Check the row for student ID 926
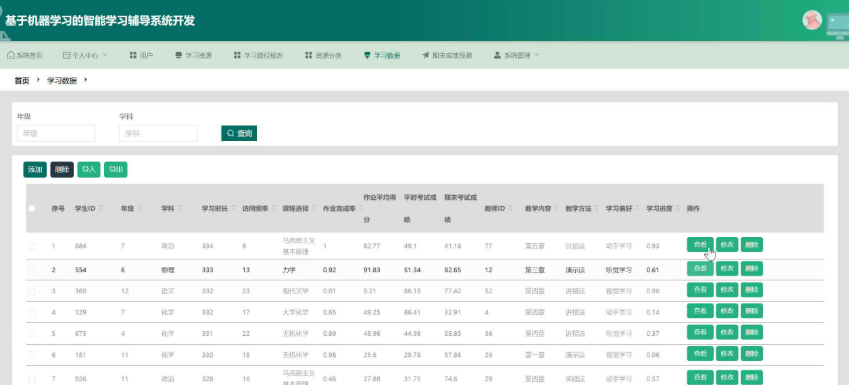The image size is (849, 385). coord(32,379)
